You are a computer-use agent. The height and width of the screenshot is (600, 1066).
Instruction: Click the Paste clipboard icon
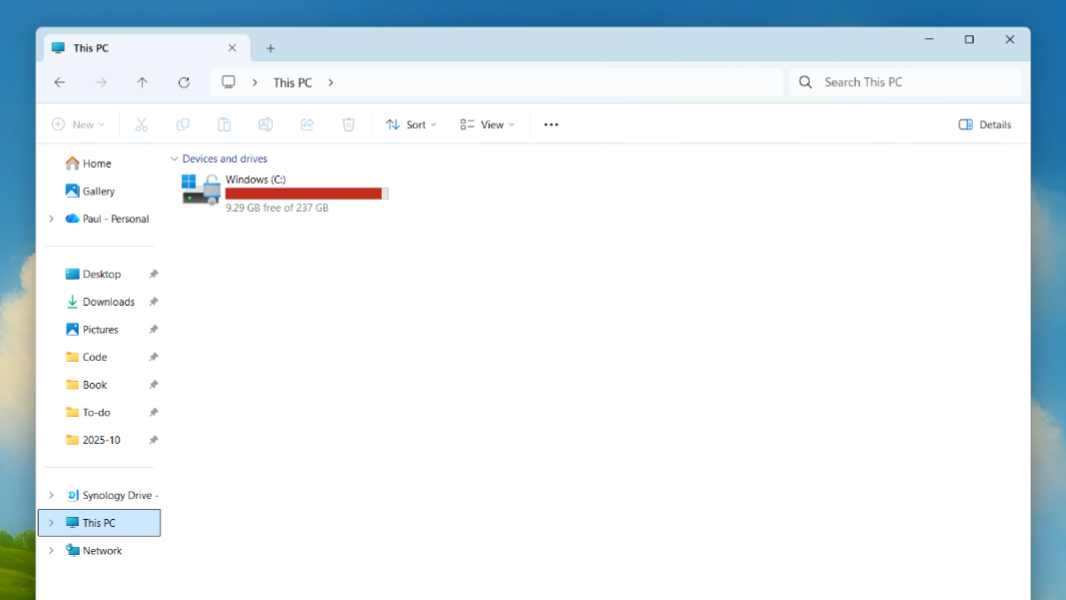tap(224, 125)
